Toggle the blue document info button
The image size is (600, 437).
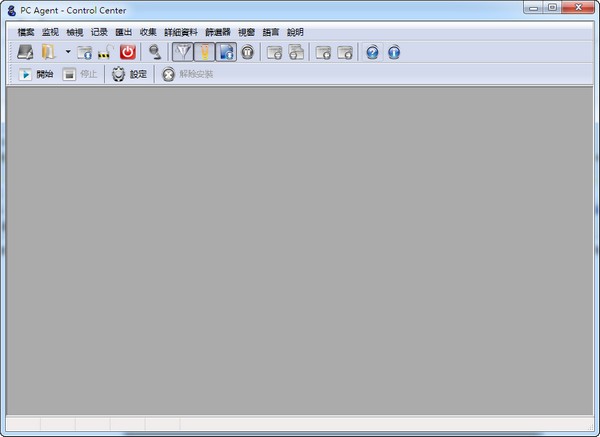[226, 52]
